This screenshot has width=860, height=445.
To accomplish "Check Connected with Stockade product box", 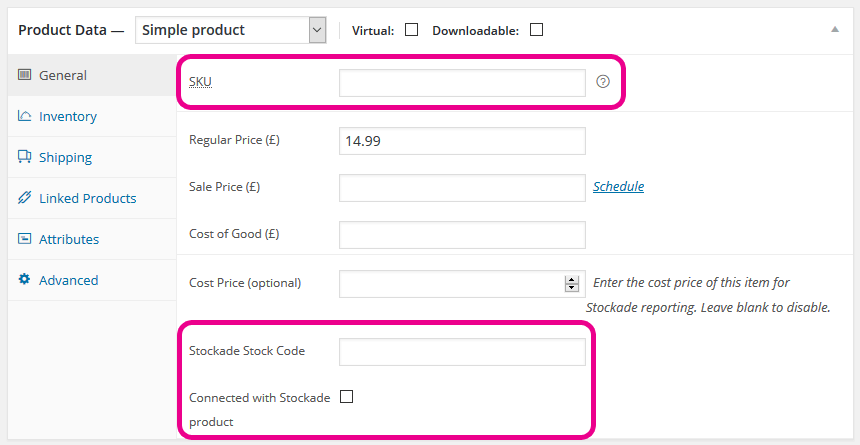I will (x=347, y=396).
